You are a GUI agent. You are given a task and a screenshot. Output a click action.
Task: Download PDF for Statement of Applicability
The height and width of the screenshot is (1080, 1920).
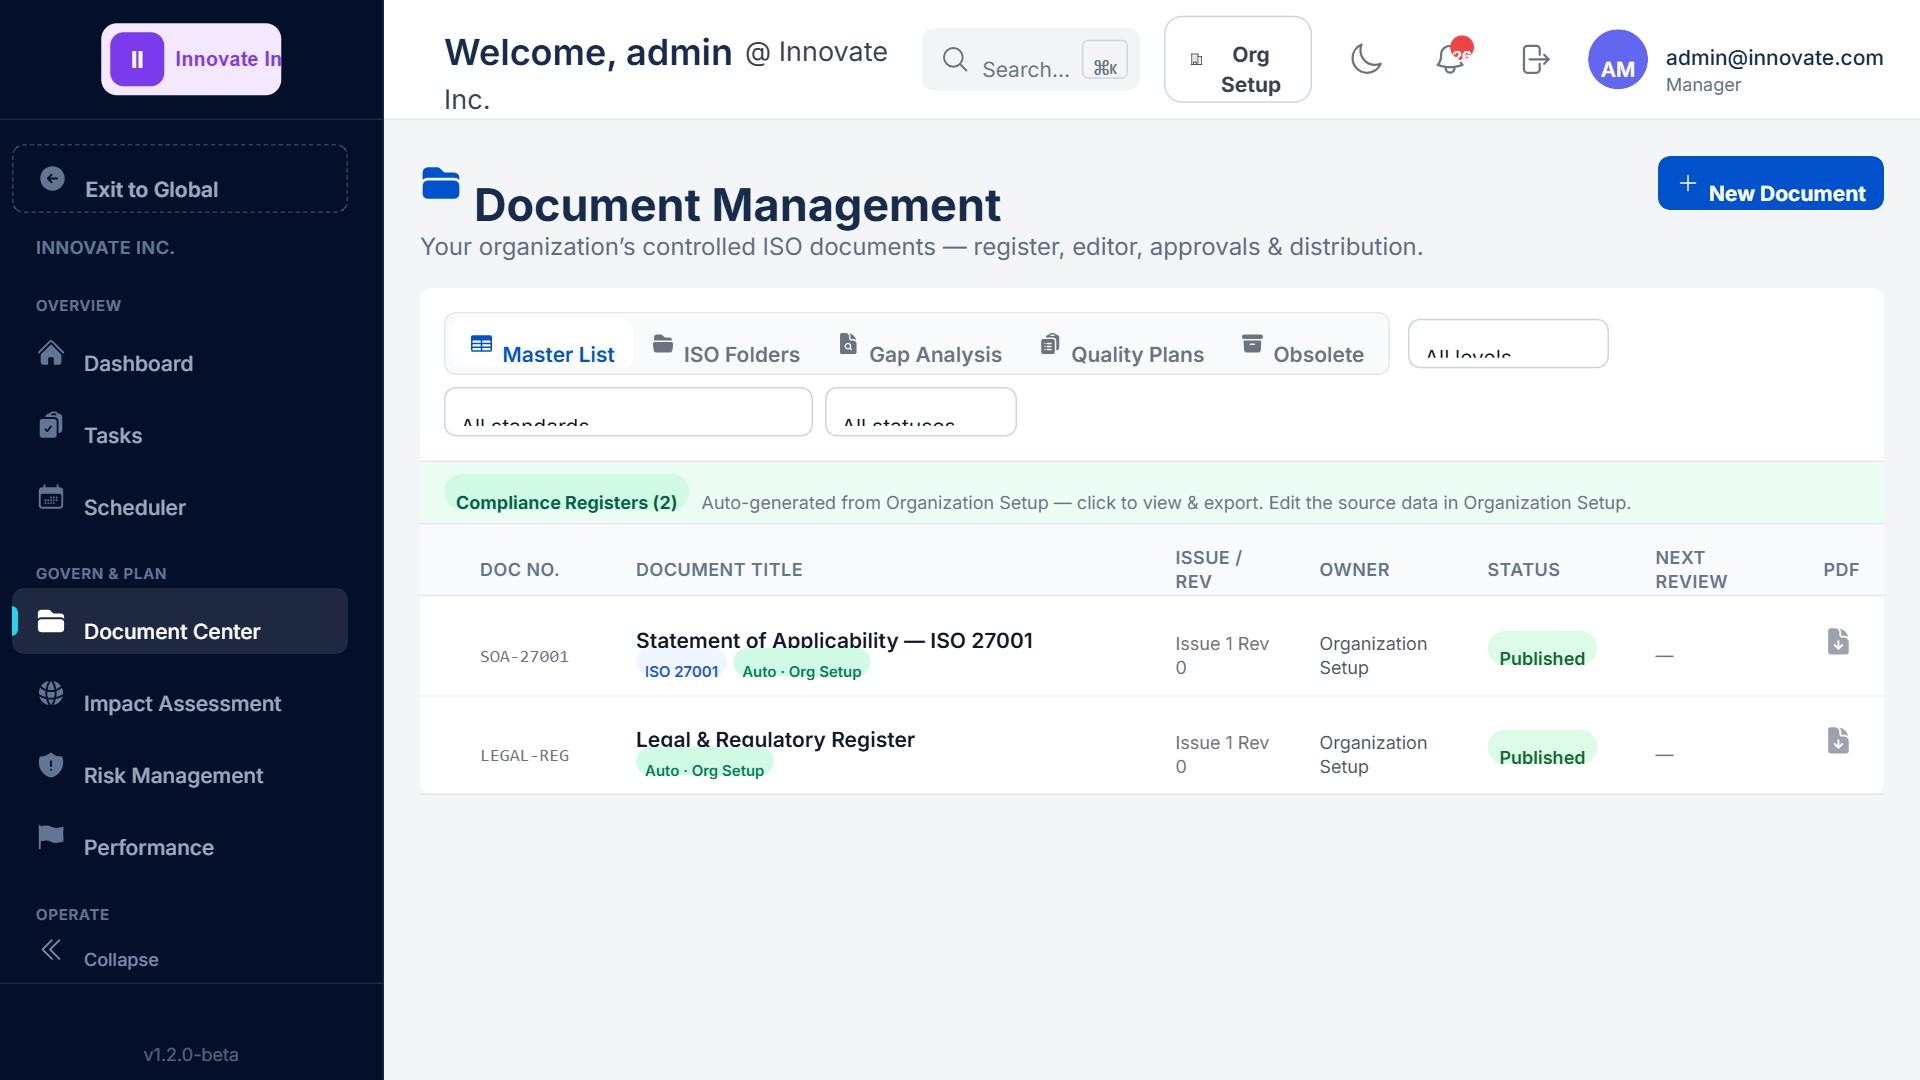(1838, 641)
